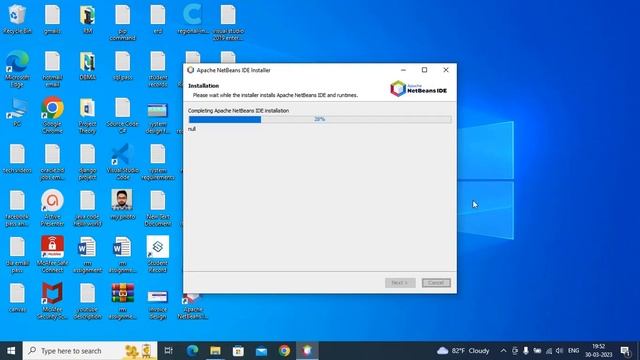Click the microphone tray icon

pyautogui.click(x=526, y=351)
